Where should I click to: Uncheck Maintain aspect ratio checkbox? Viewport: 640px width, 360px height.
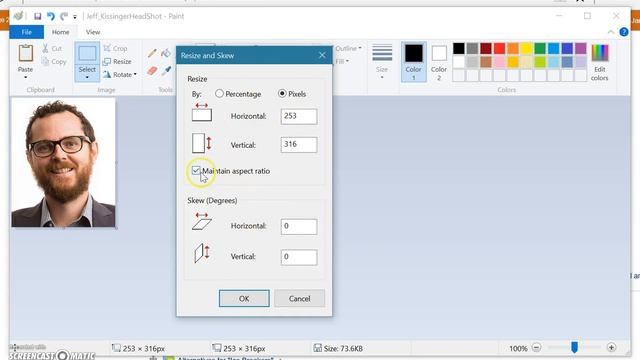[196, 171]
